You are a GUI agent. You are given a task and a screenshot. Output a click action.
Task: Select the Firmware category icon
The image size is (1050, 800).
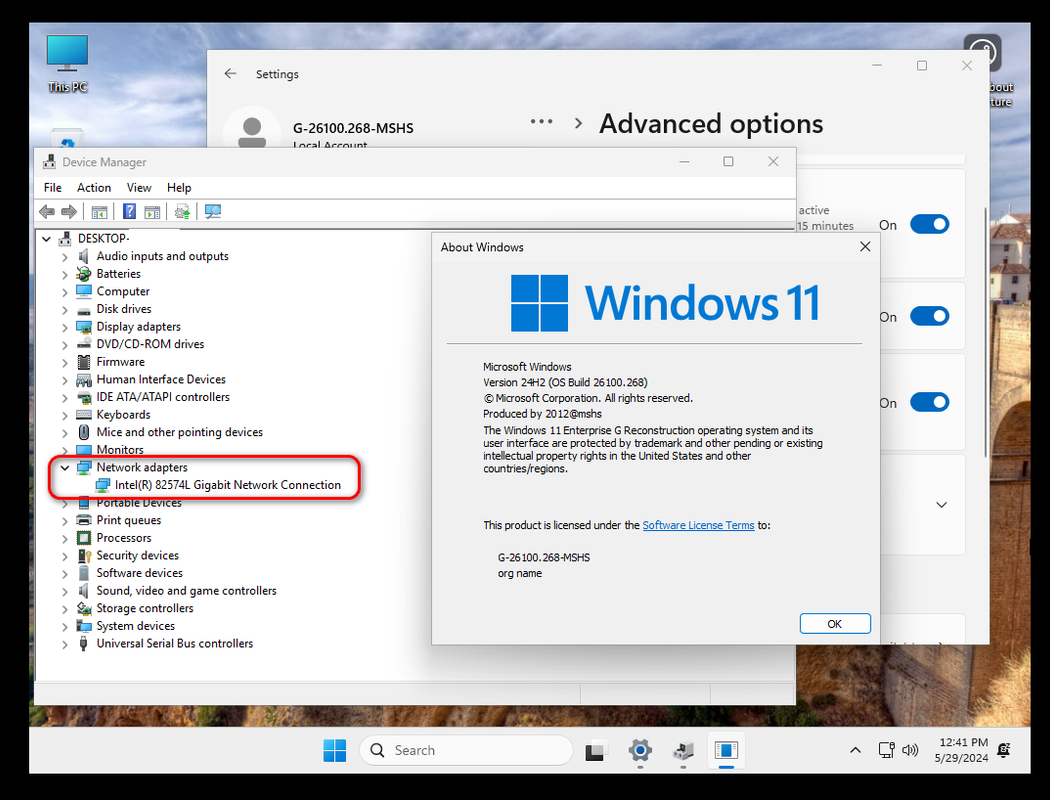pos(84,362)
